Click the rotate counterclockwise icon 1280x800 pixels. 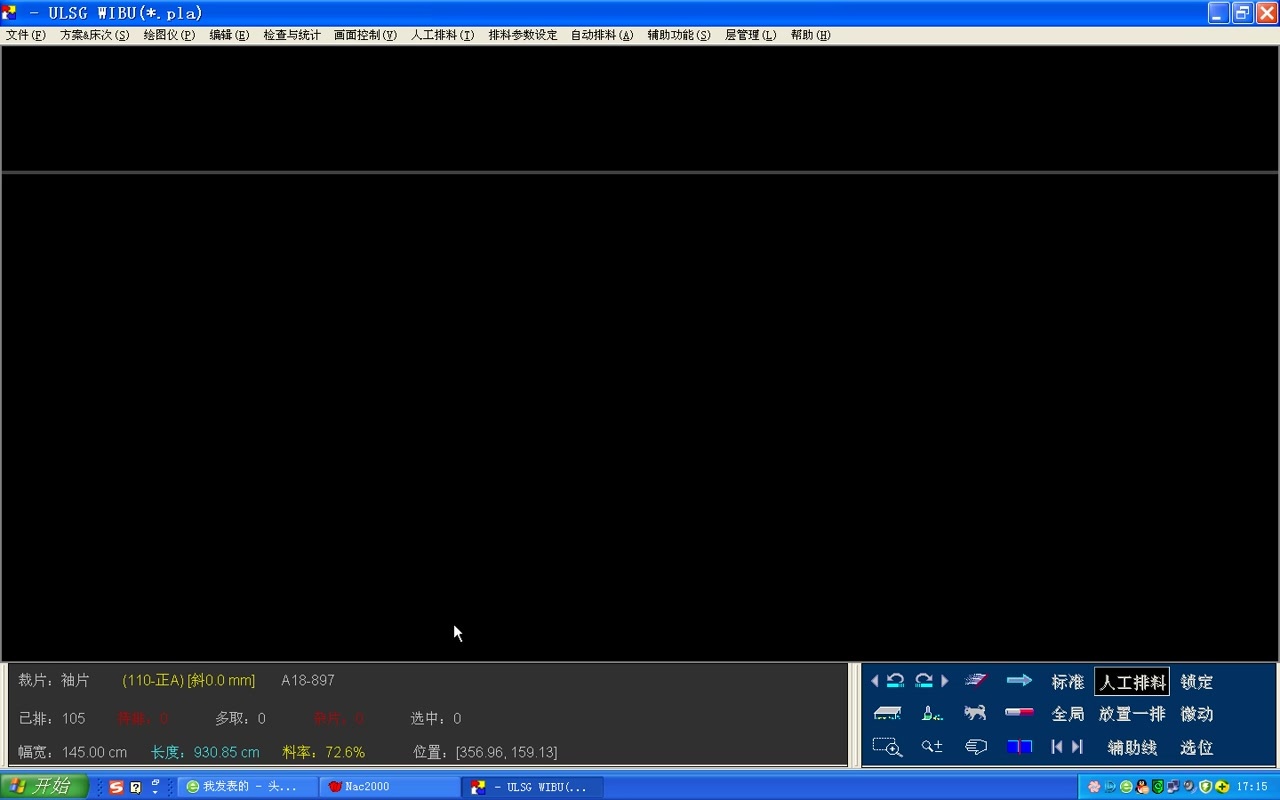[x=895, y=681]
